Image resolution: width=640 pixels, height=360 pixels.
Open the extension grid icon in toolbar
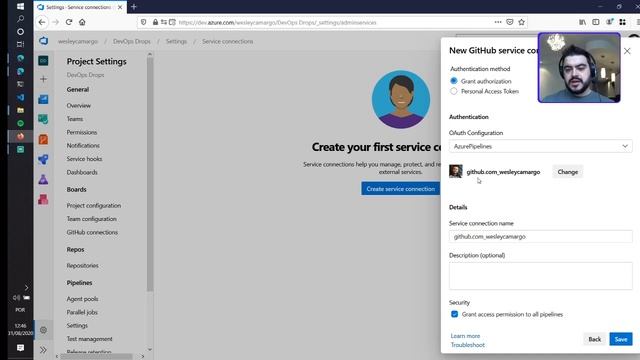(622, 22)
